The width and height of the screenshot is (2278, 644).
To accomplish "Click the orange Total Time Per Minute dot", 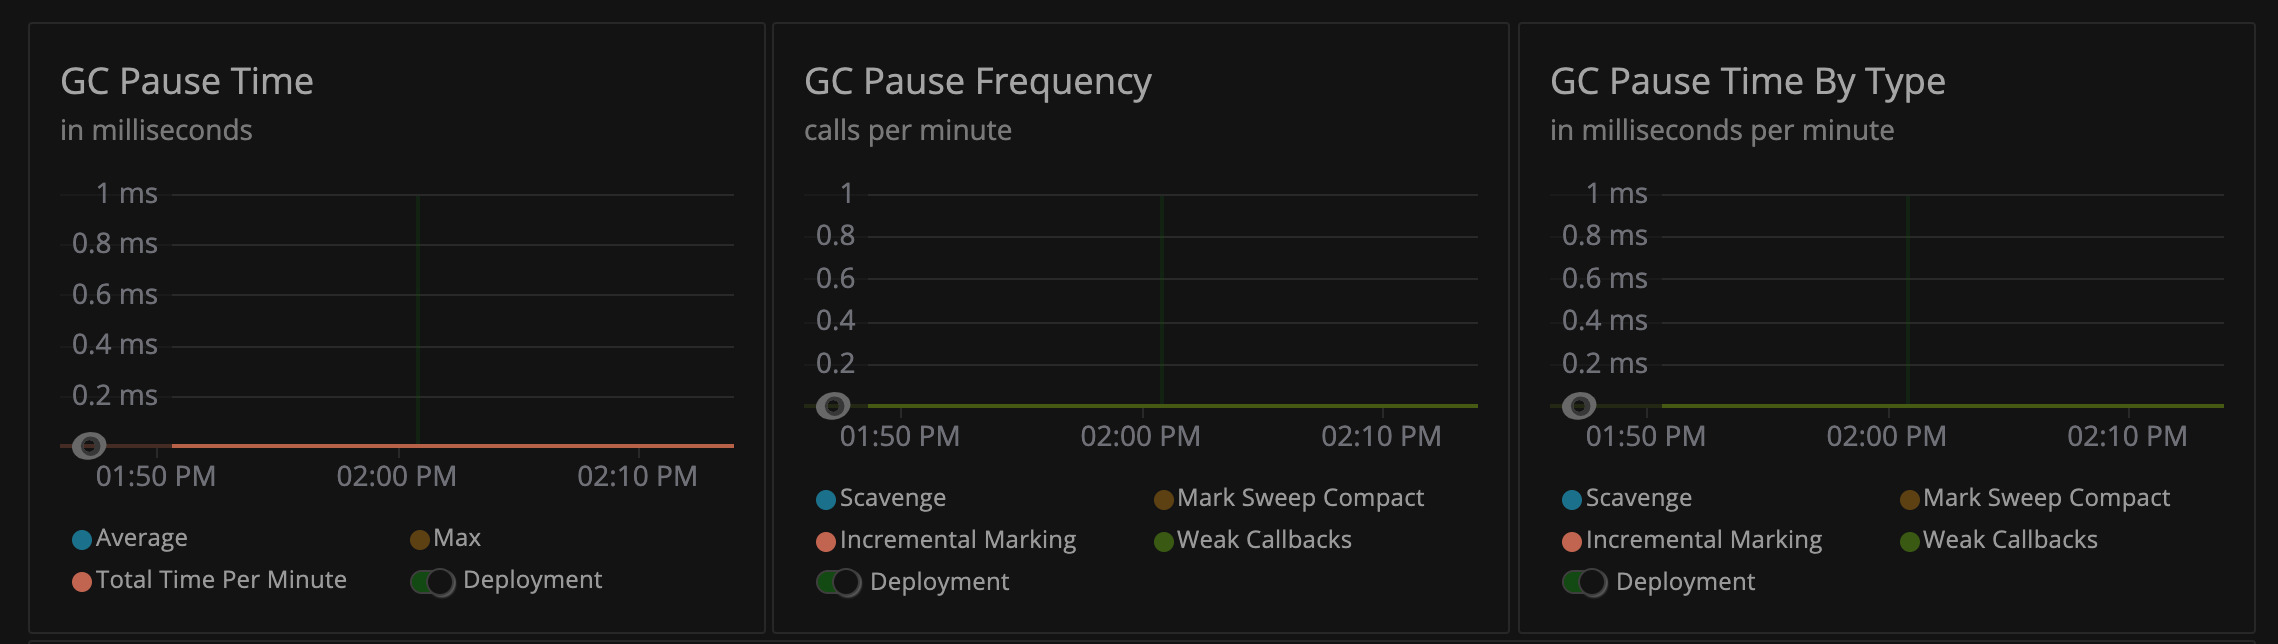I will click(x=83, y=580).
